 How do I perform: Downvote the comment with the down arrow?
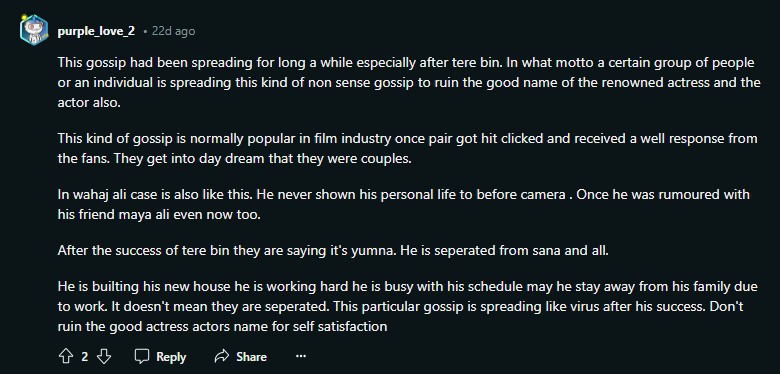tap(104, 356)
